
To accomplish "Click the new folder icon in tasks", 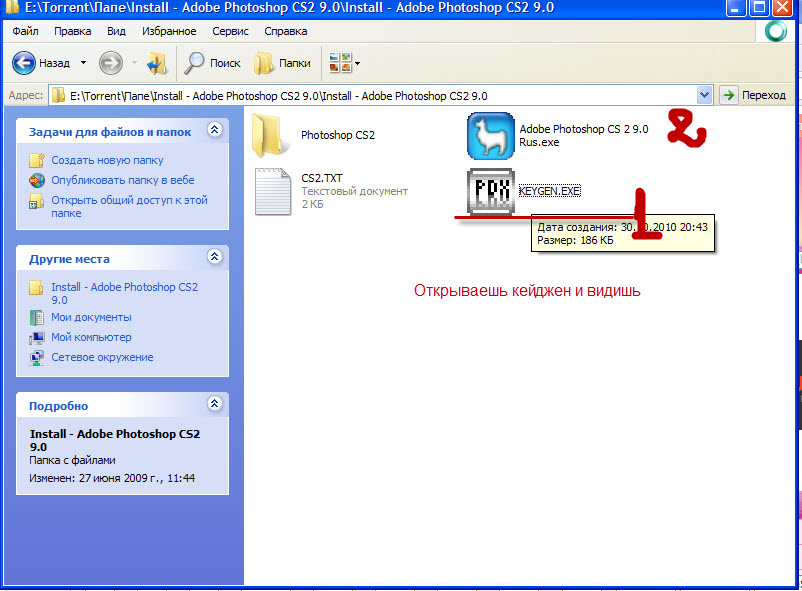I will click(x=37, y=160).
